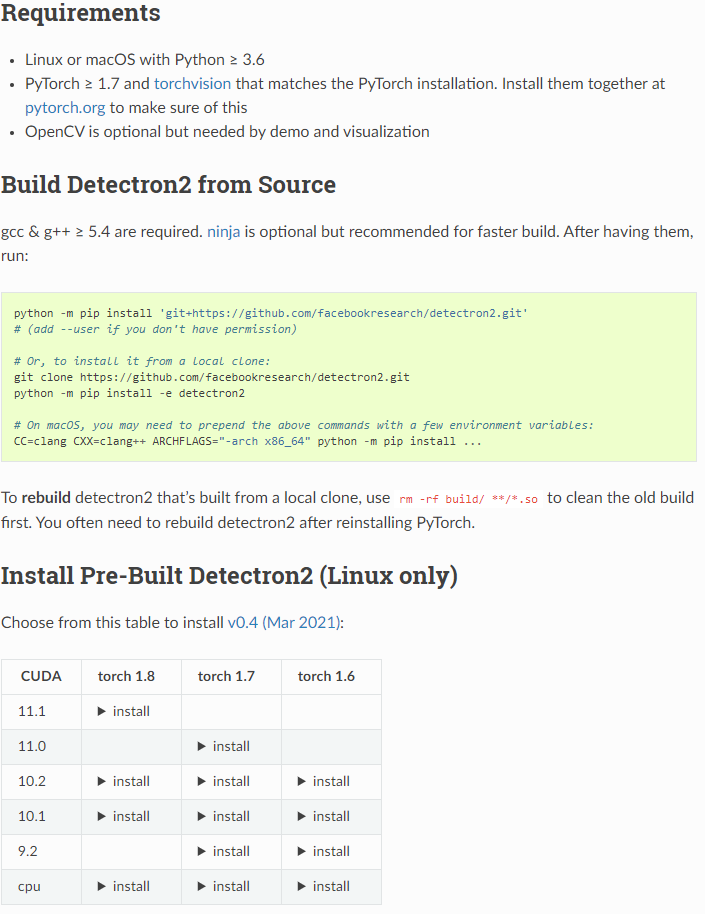Expand install for CUDA 11.0 torch 1.7
This screenshot has width=705, height=914.
point(223,746)
